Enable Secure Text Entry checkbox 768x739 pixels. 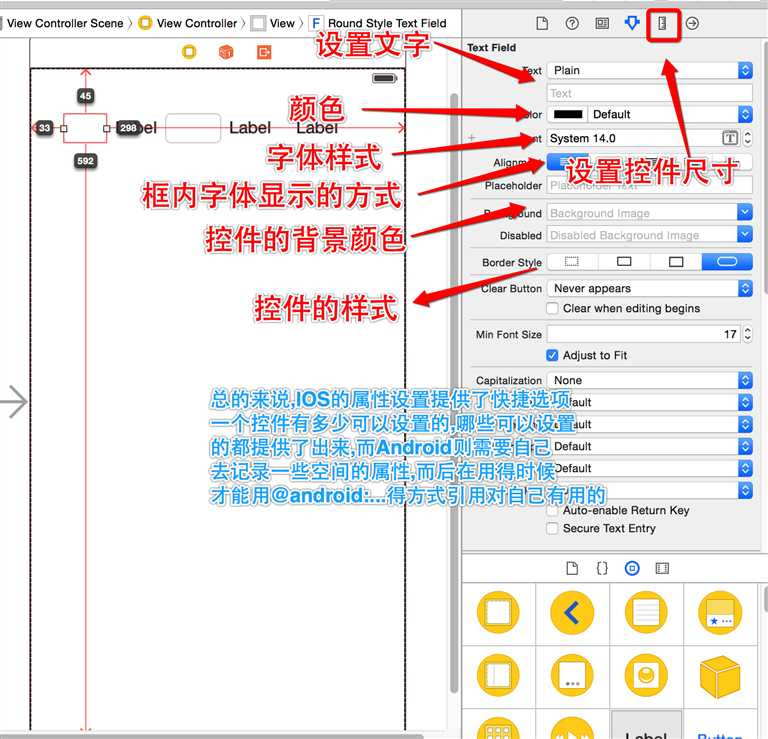552,528
